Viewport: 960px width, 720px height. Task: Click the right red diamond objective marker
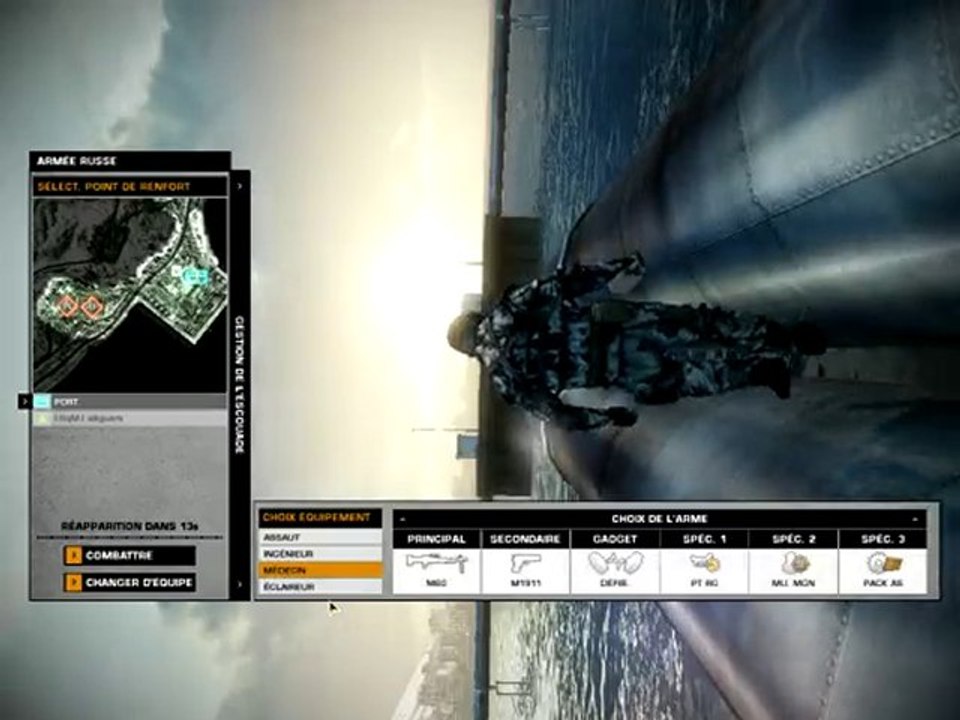pos(92,306)
